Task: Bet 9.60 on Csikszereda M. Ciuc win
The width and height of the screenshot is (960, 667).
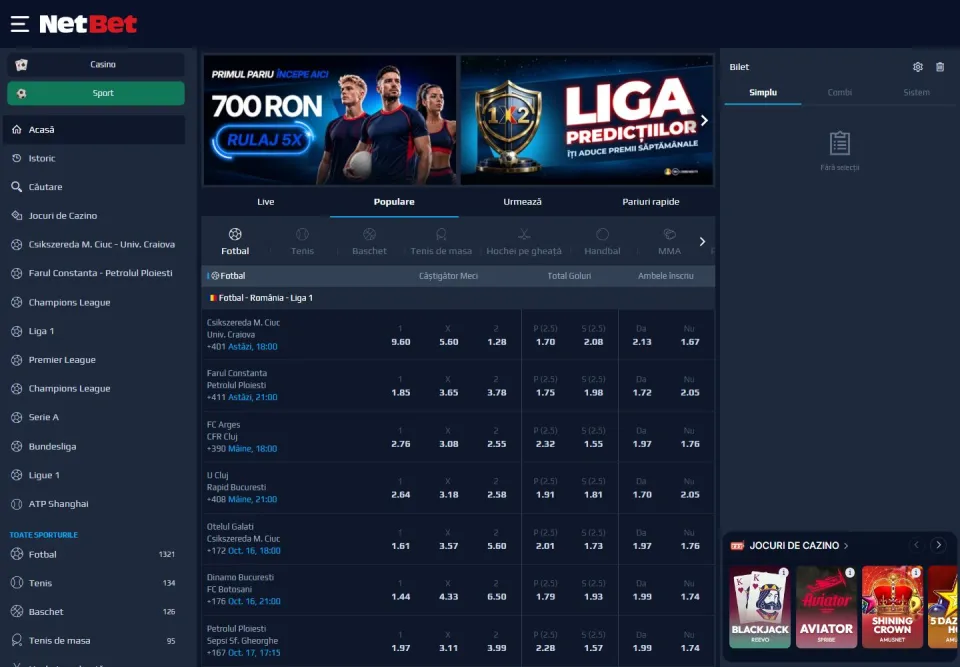Action: (401, 336)
